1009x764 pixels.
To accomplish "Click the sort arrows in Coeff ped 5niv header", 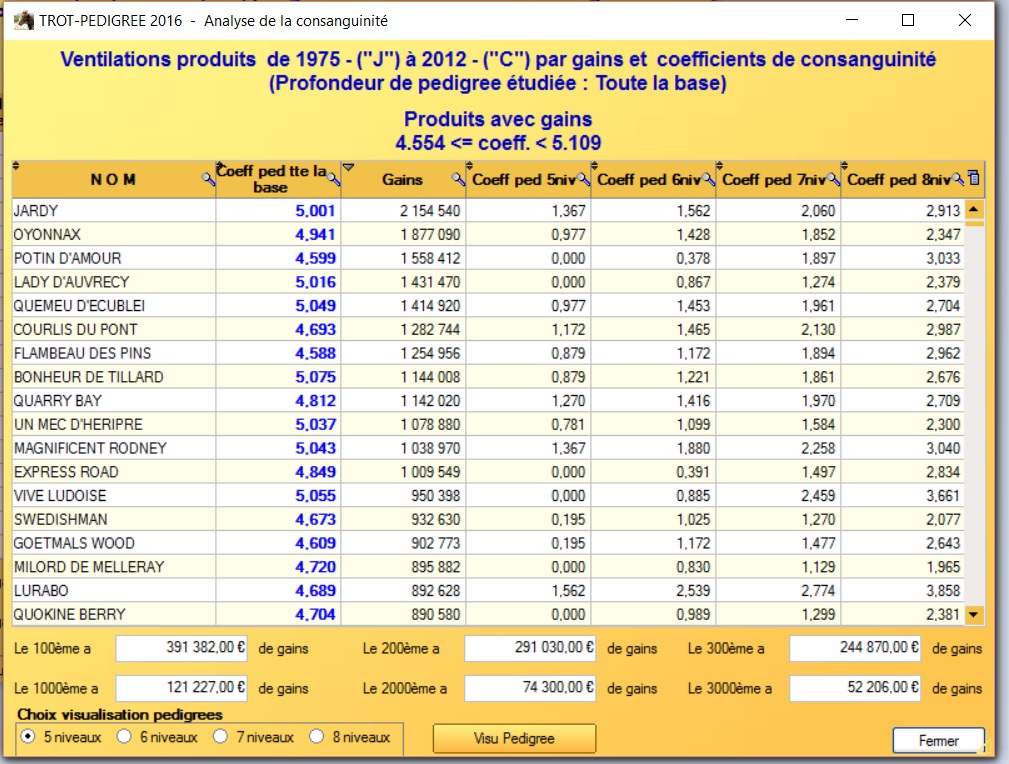I will tap(469, 166).
